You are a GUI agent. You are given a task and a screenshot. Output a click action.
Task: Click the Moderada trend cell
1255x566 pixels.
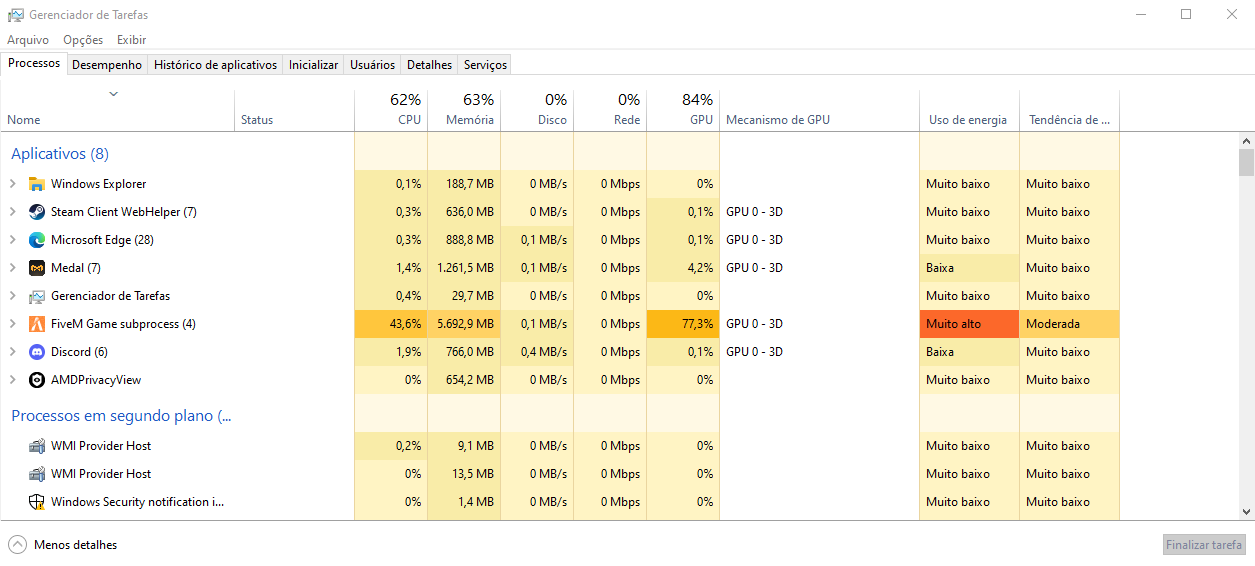pyautogui.click(x=1069, y=324)
